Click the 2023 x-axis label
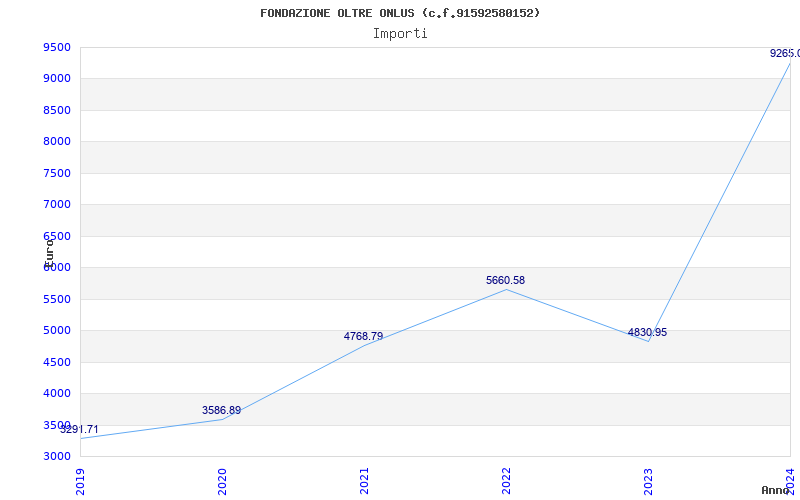The width and height of the screenshot is (800, 500). 648,481
